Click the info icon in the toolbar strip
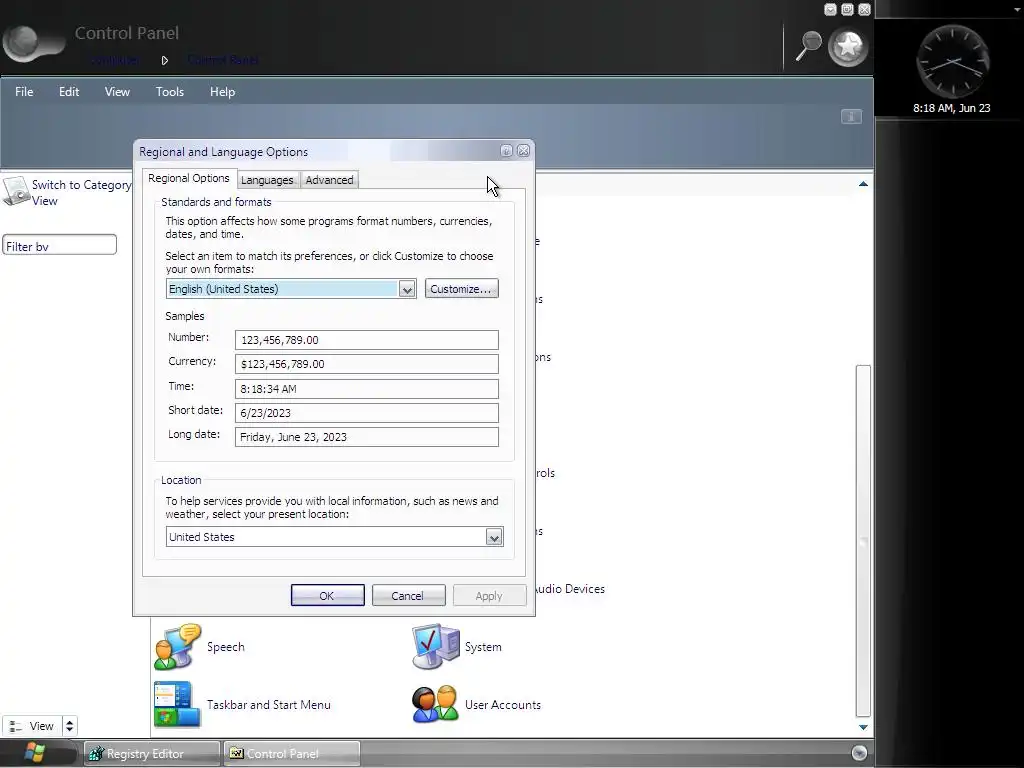Screen dimensions: 1024x768 pos(851,117)
